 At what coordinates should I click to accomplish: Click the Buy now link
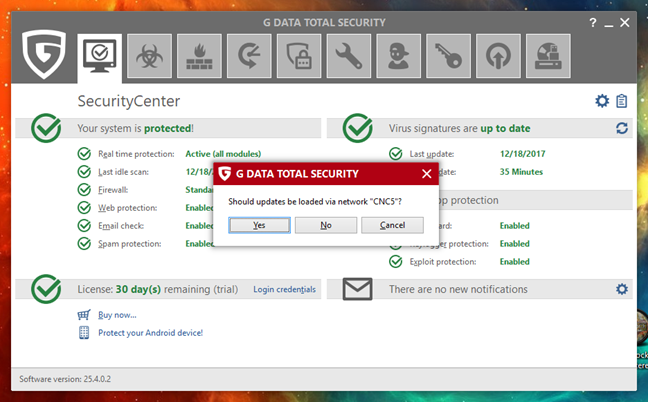click(116, 315)
